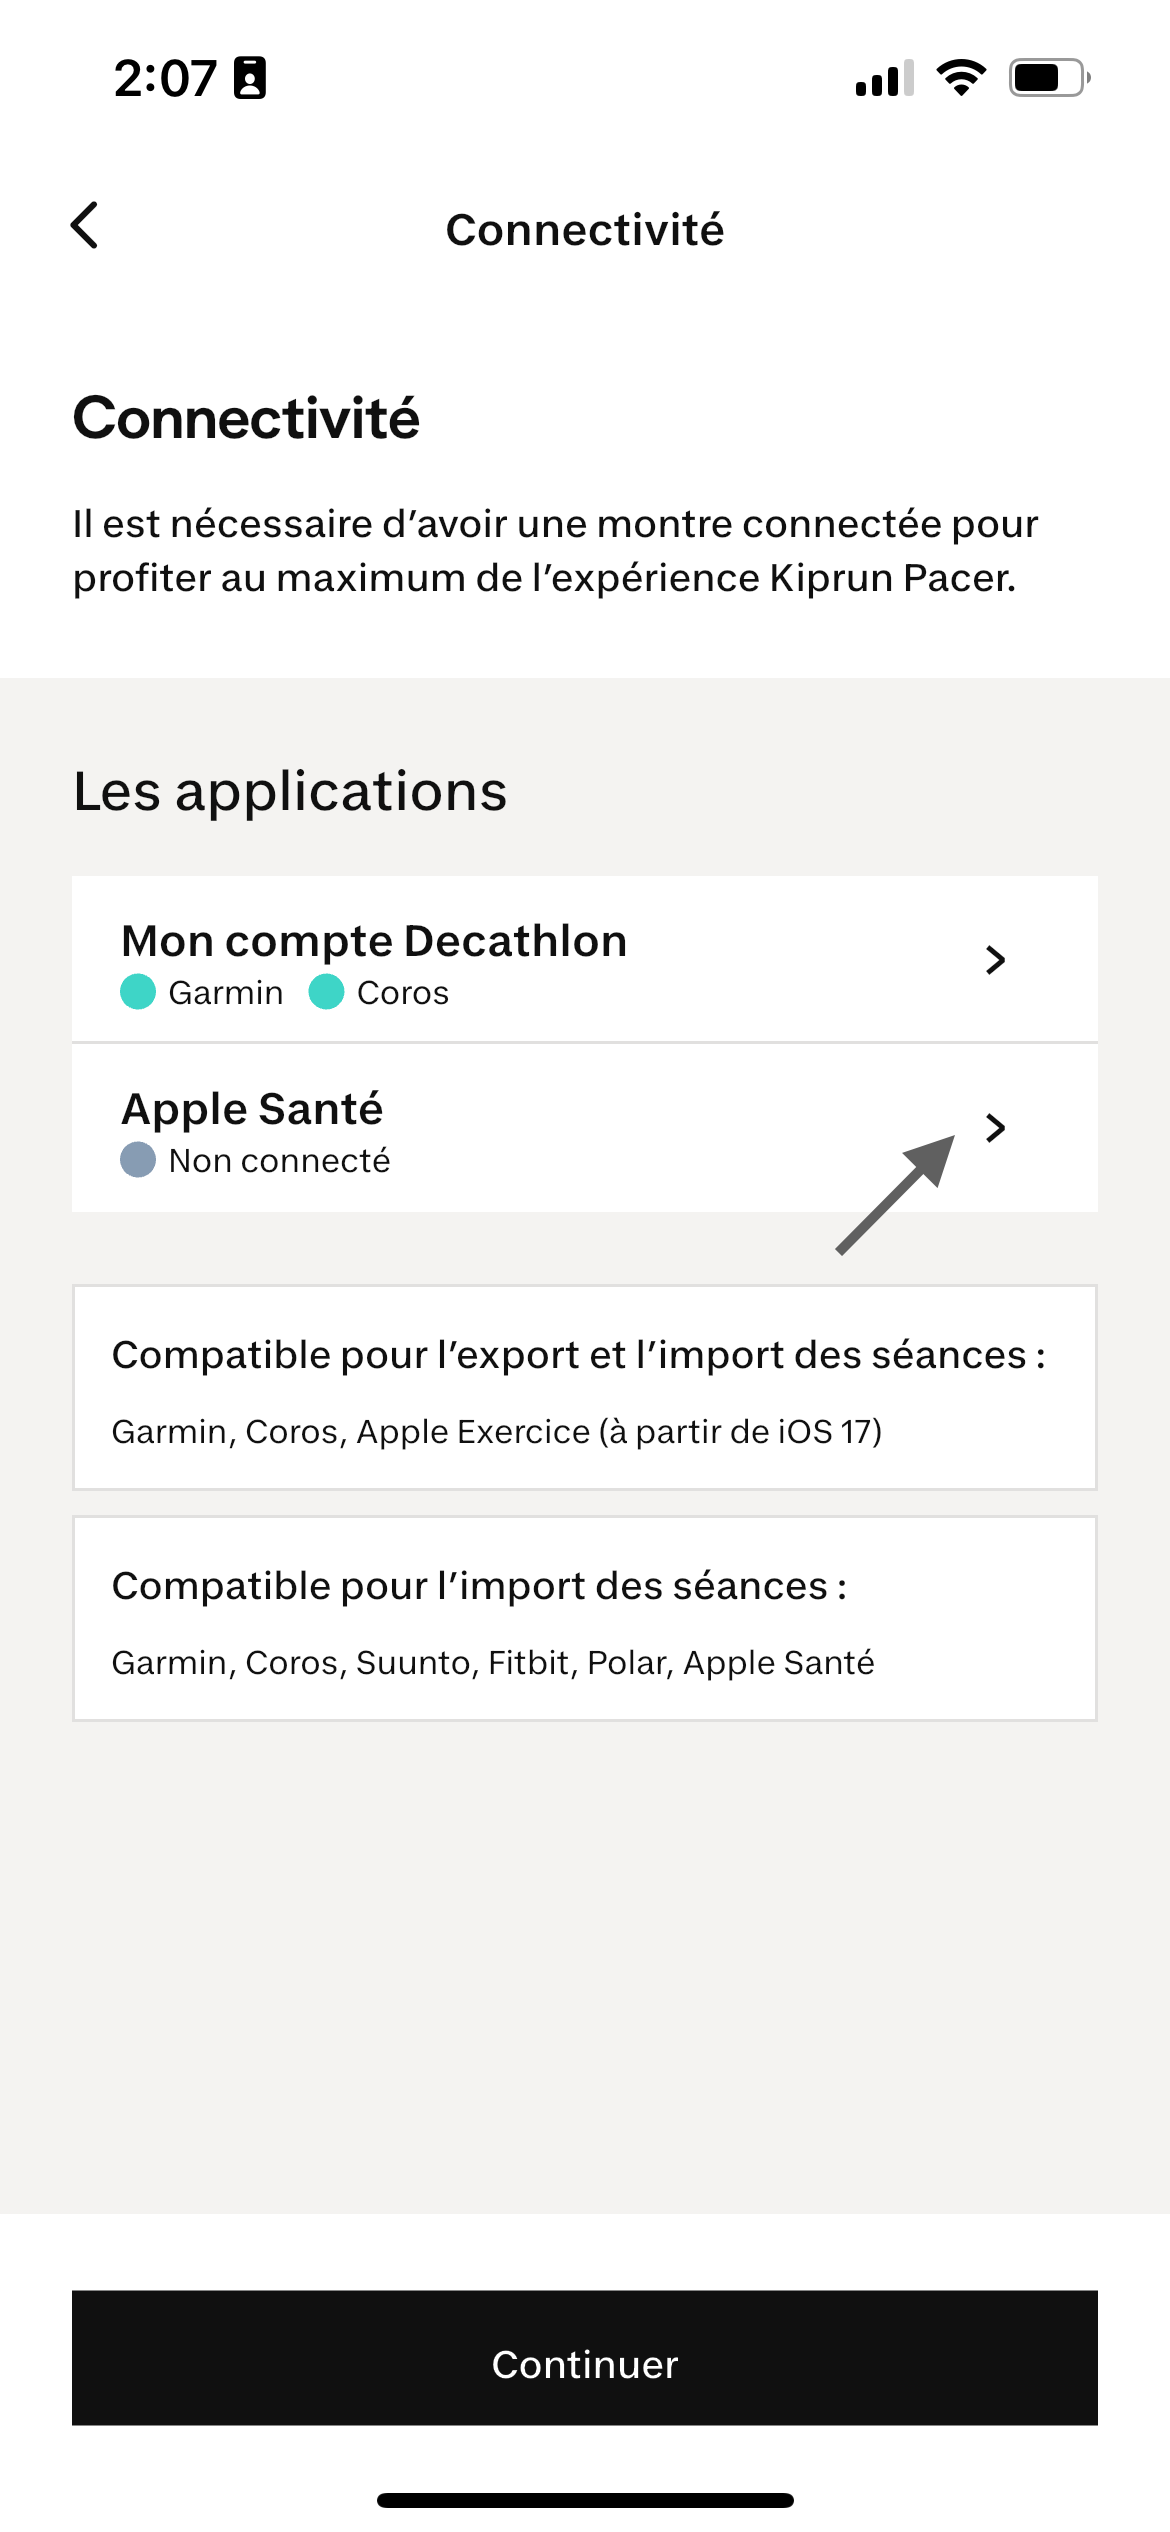Tap the Wi-Fi status icon
1170x2532 pixels.
[x=960, y=78]
